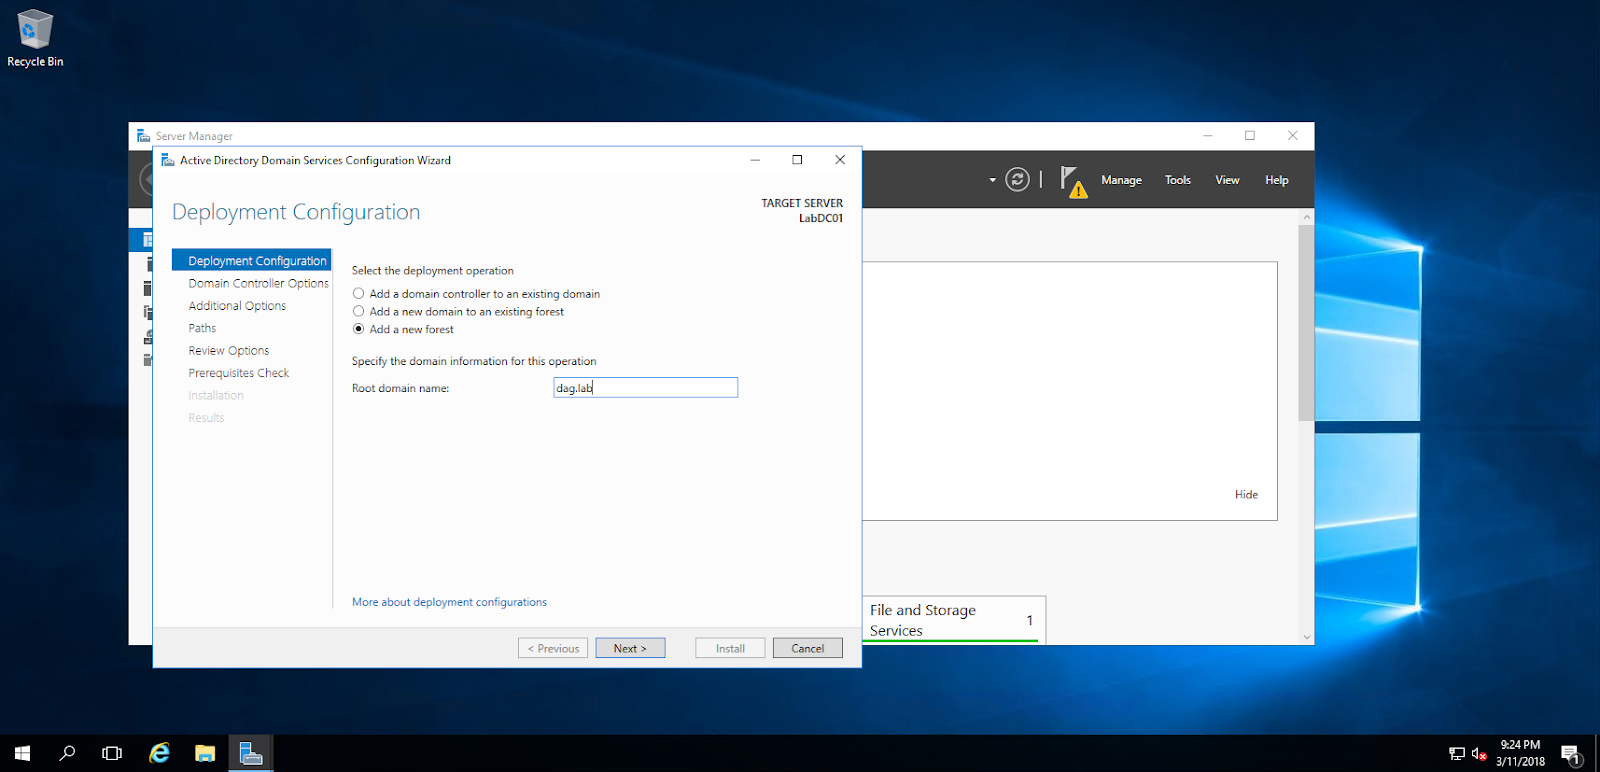Go to Prerequisites Check step
This screenshot has width=1600, height=772.
[x=239, y=373]
